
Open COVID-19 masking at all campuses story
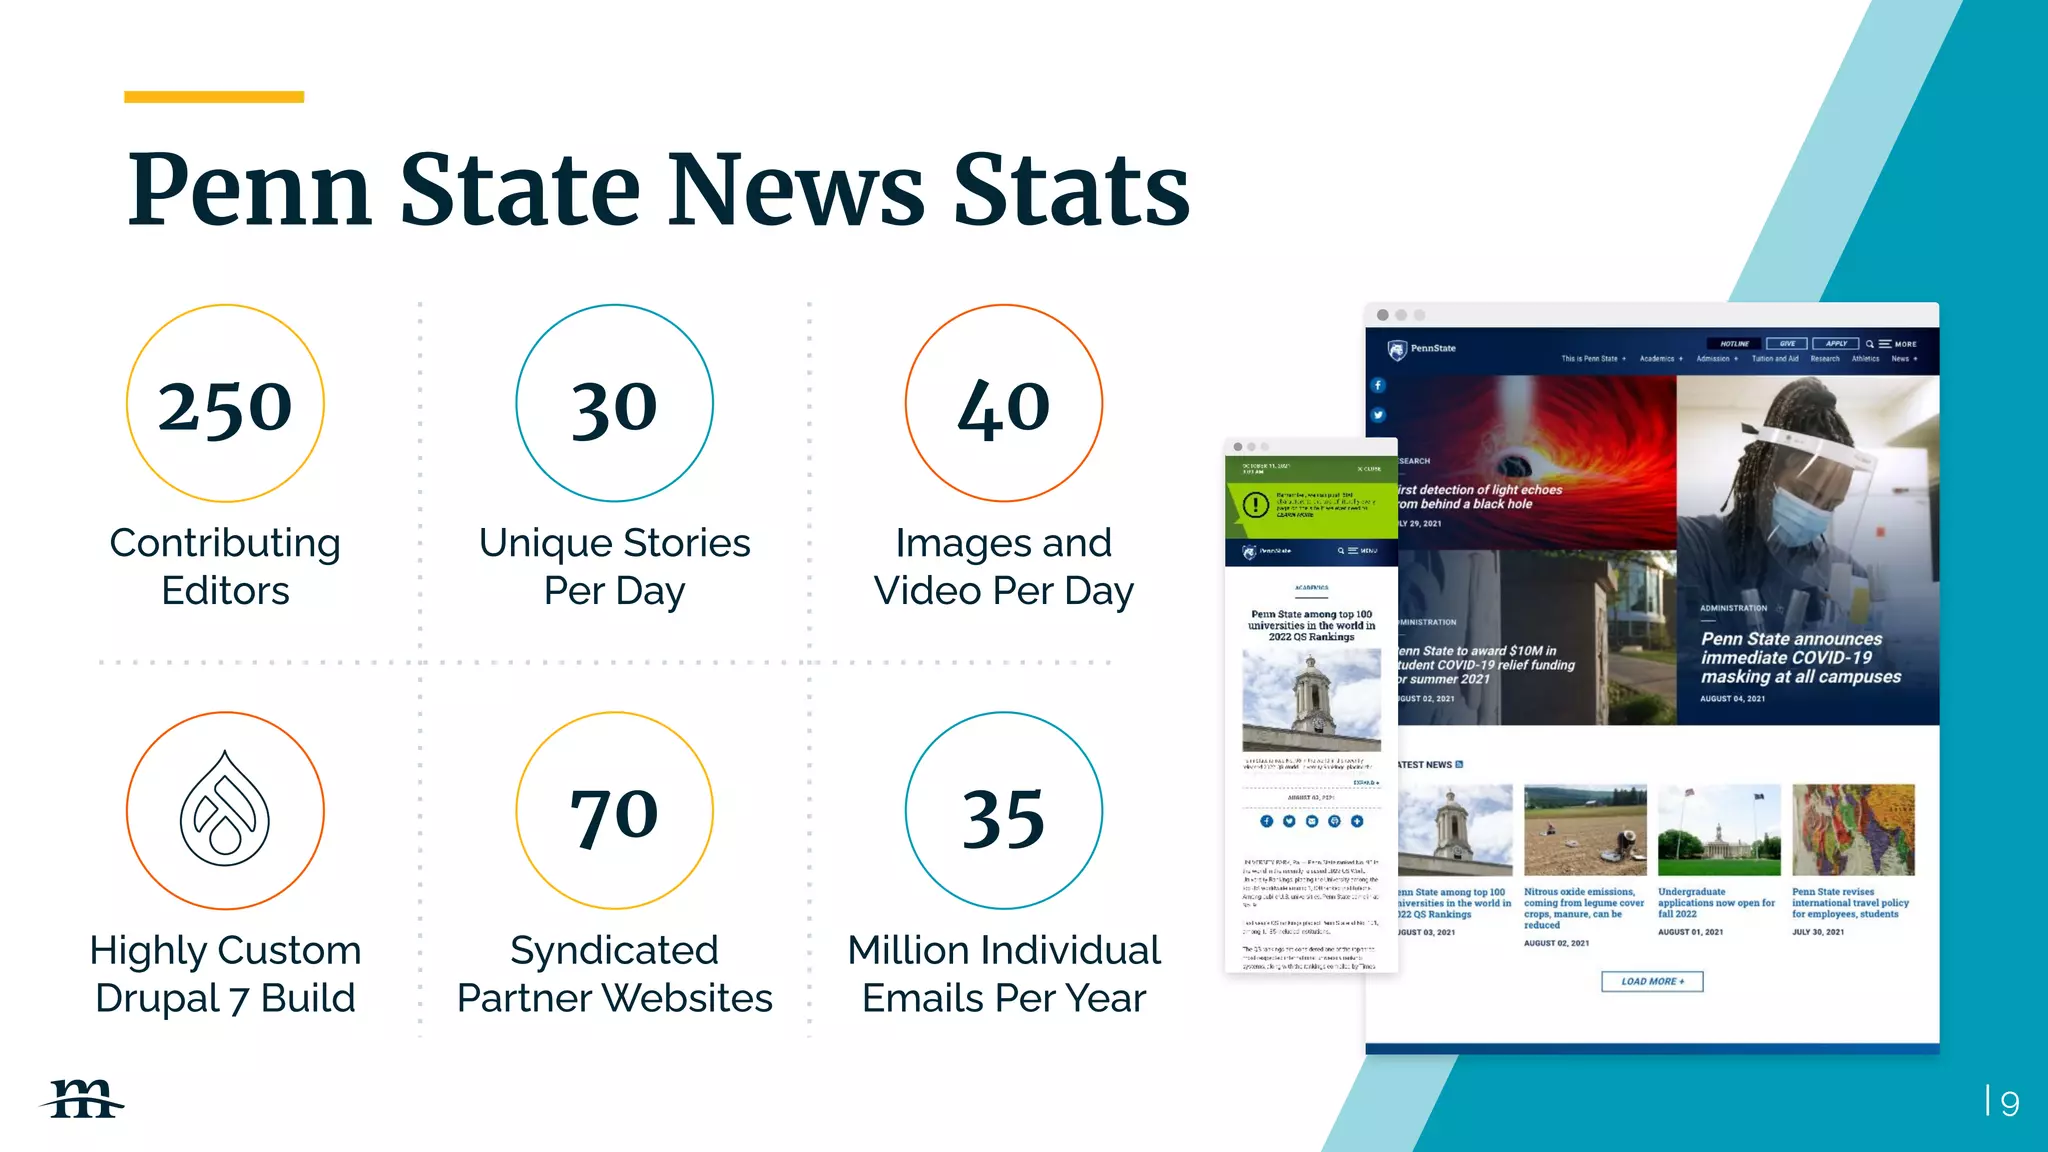[1801, 658]
